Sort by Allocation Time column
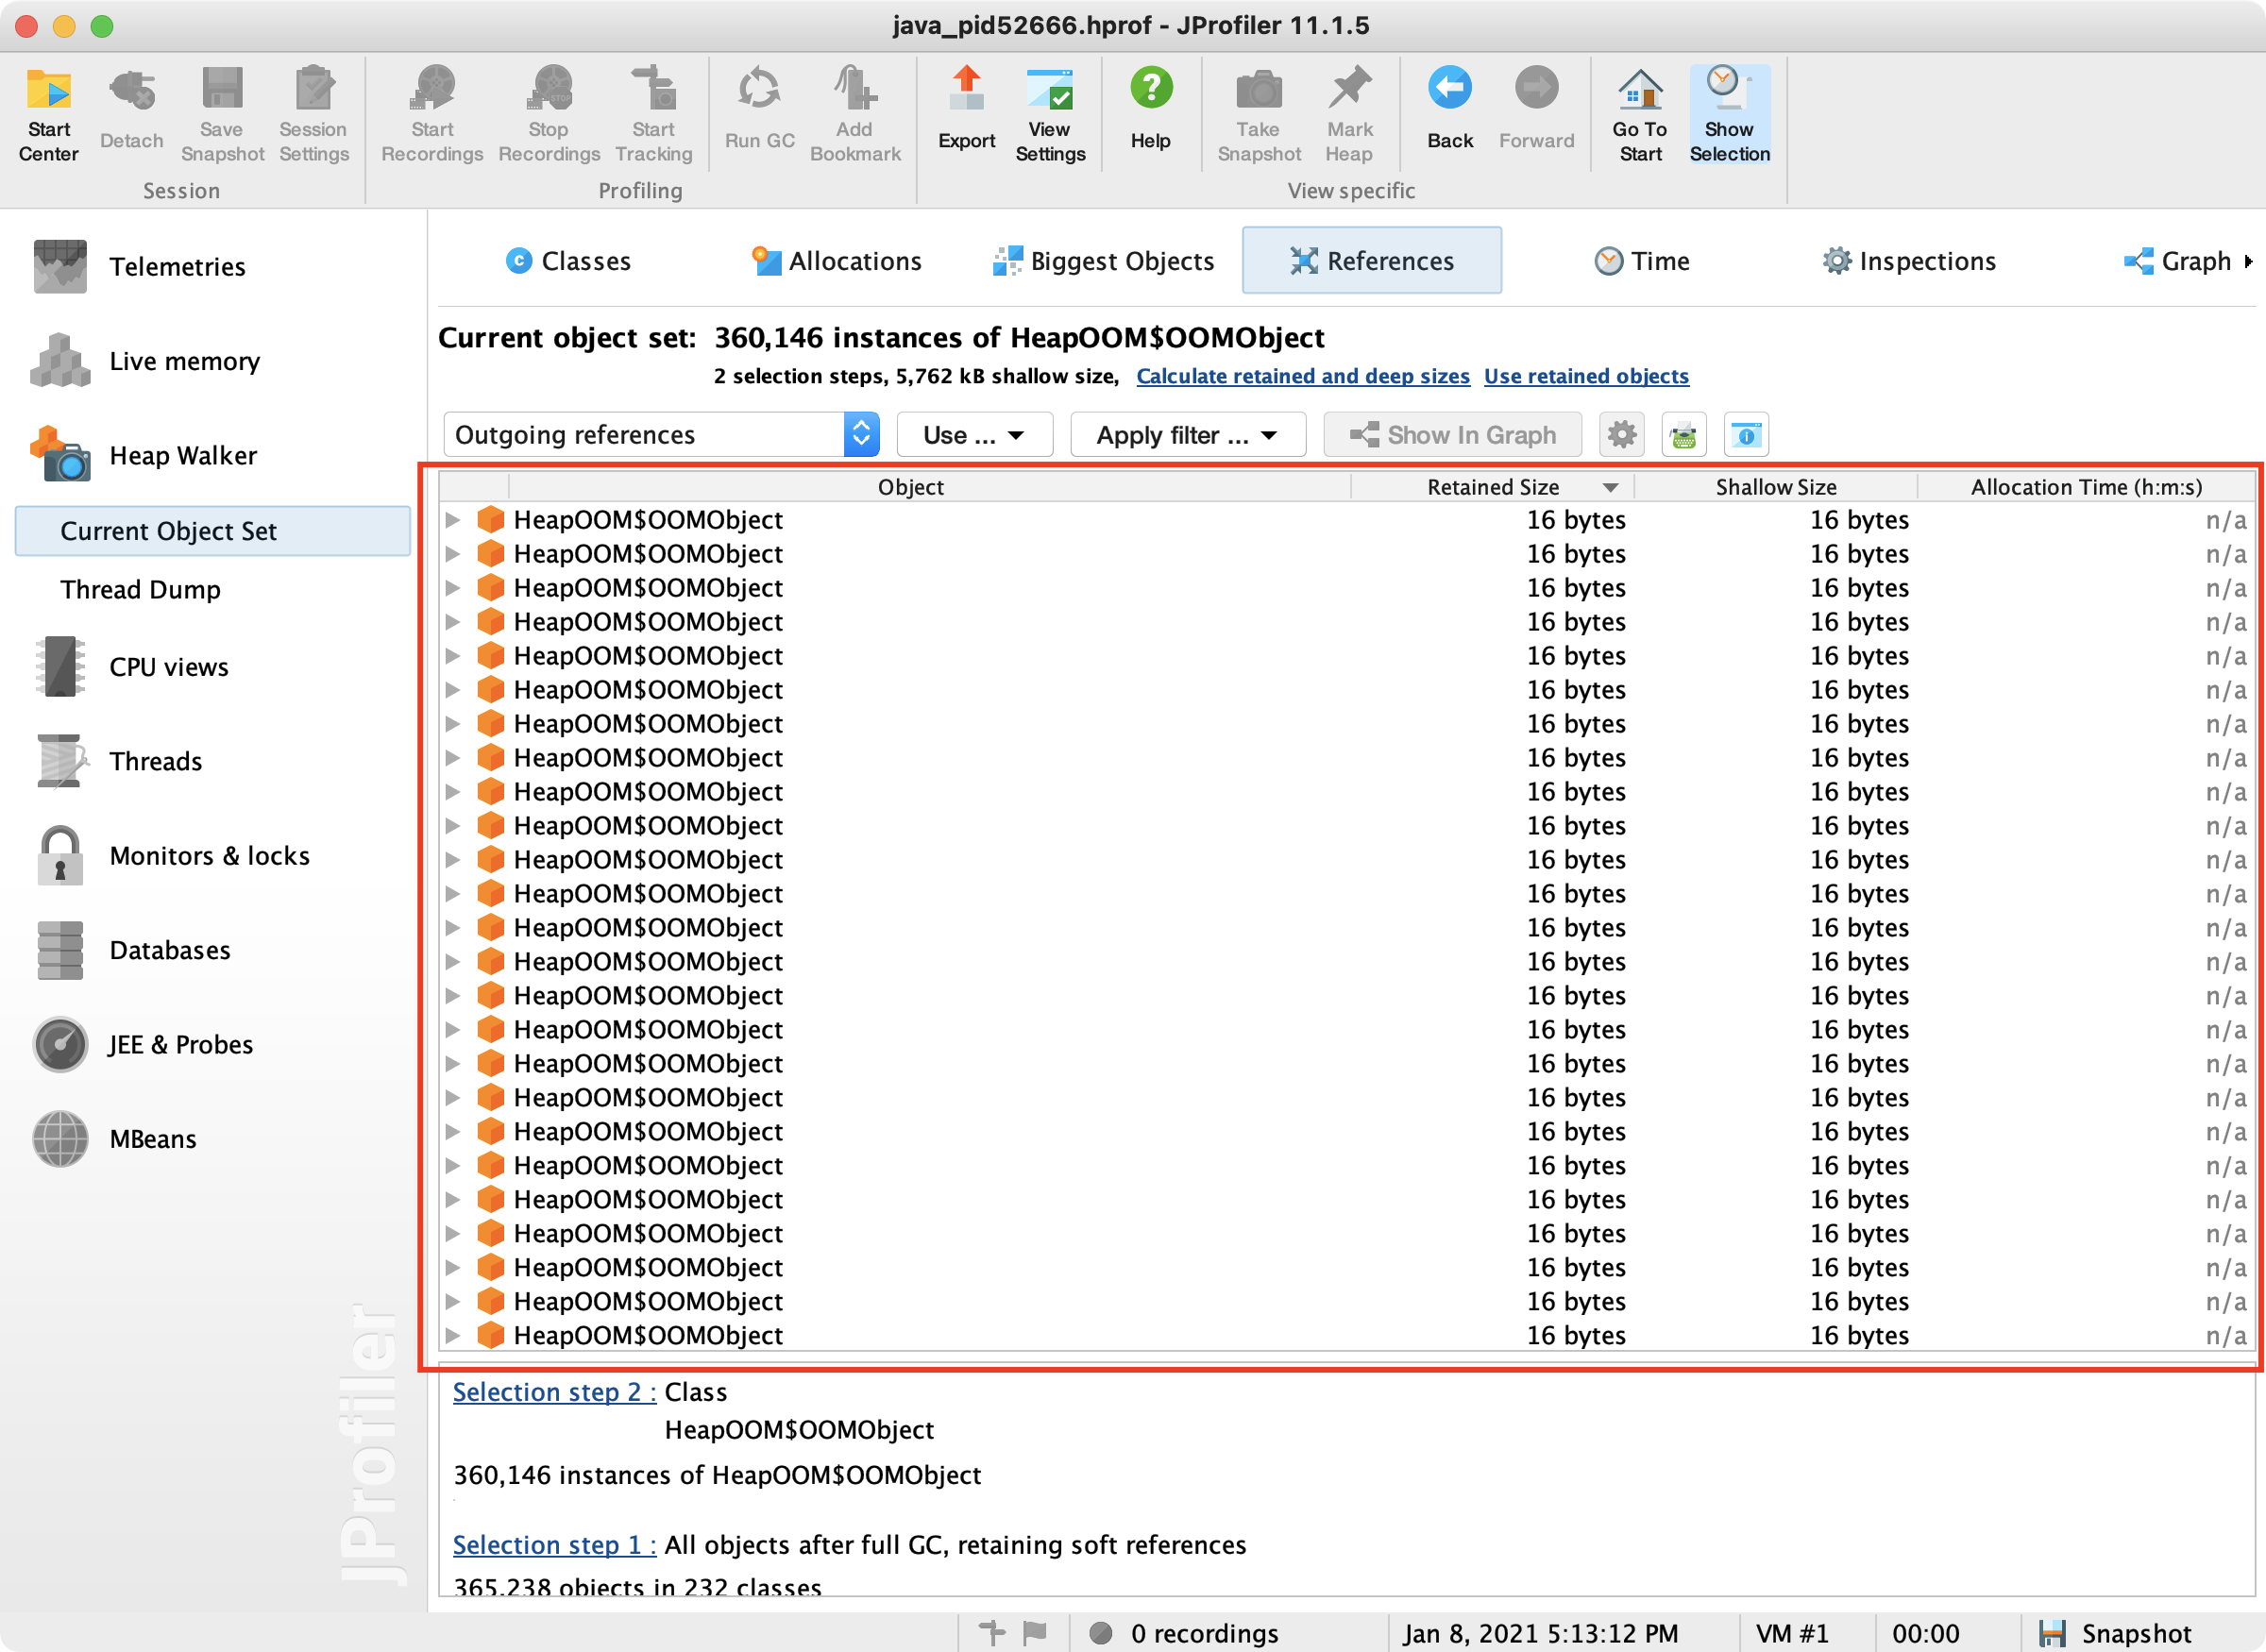2266x1652 pixels. click(x=2086, y=487)
